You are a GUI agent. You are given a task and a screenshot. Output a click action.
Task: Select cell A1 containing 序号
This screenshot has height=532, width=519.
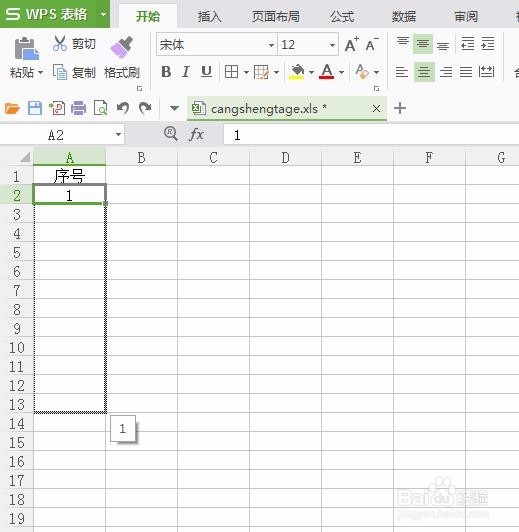coord(70,175)
